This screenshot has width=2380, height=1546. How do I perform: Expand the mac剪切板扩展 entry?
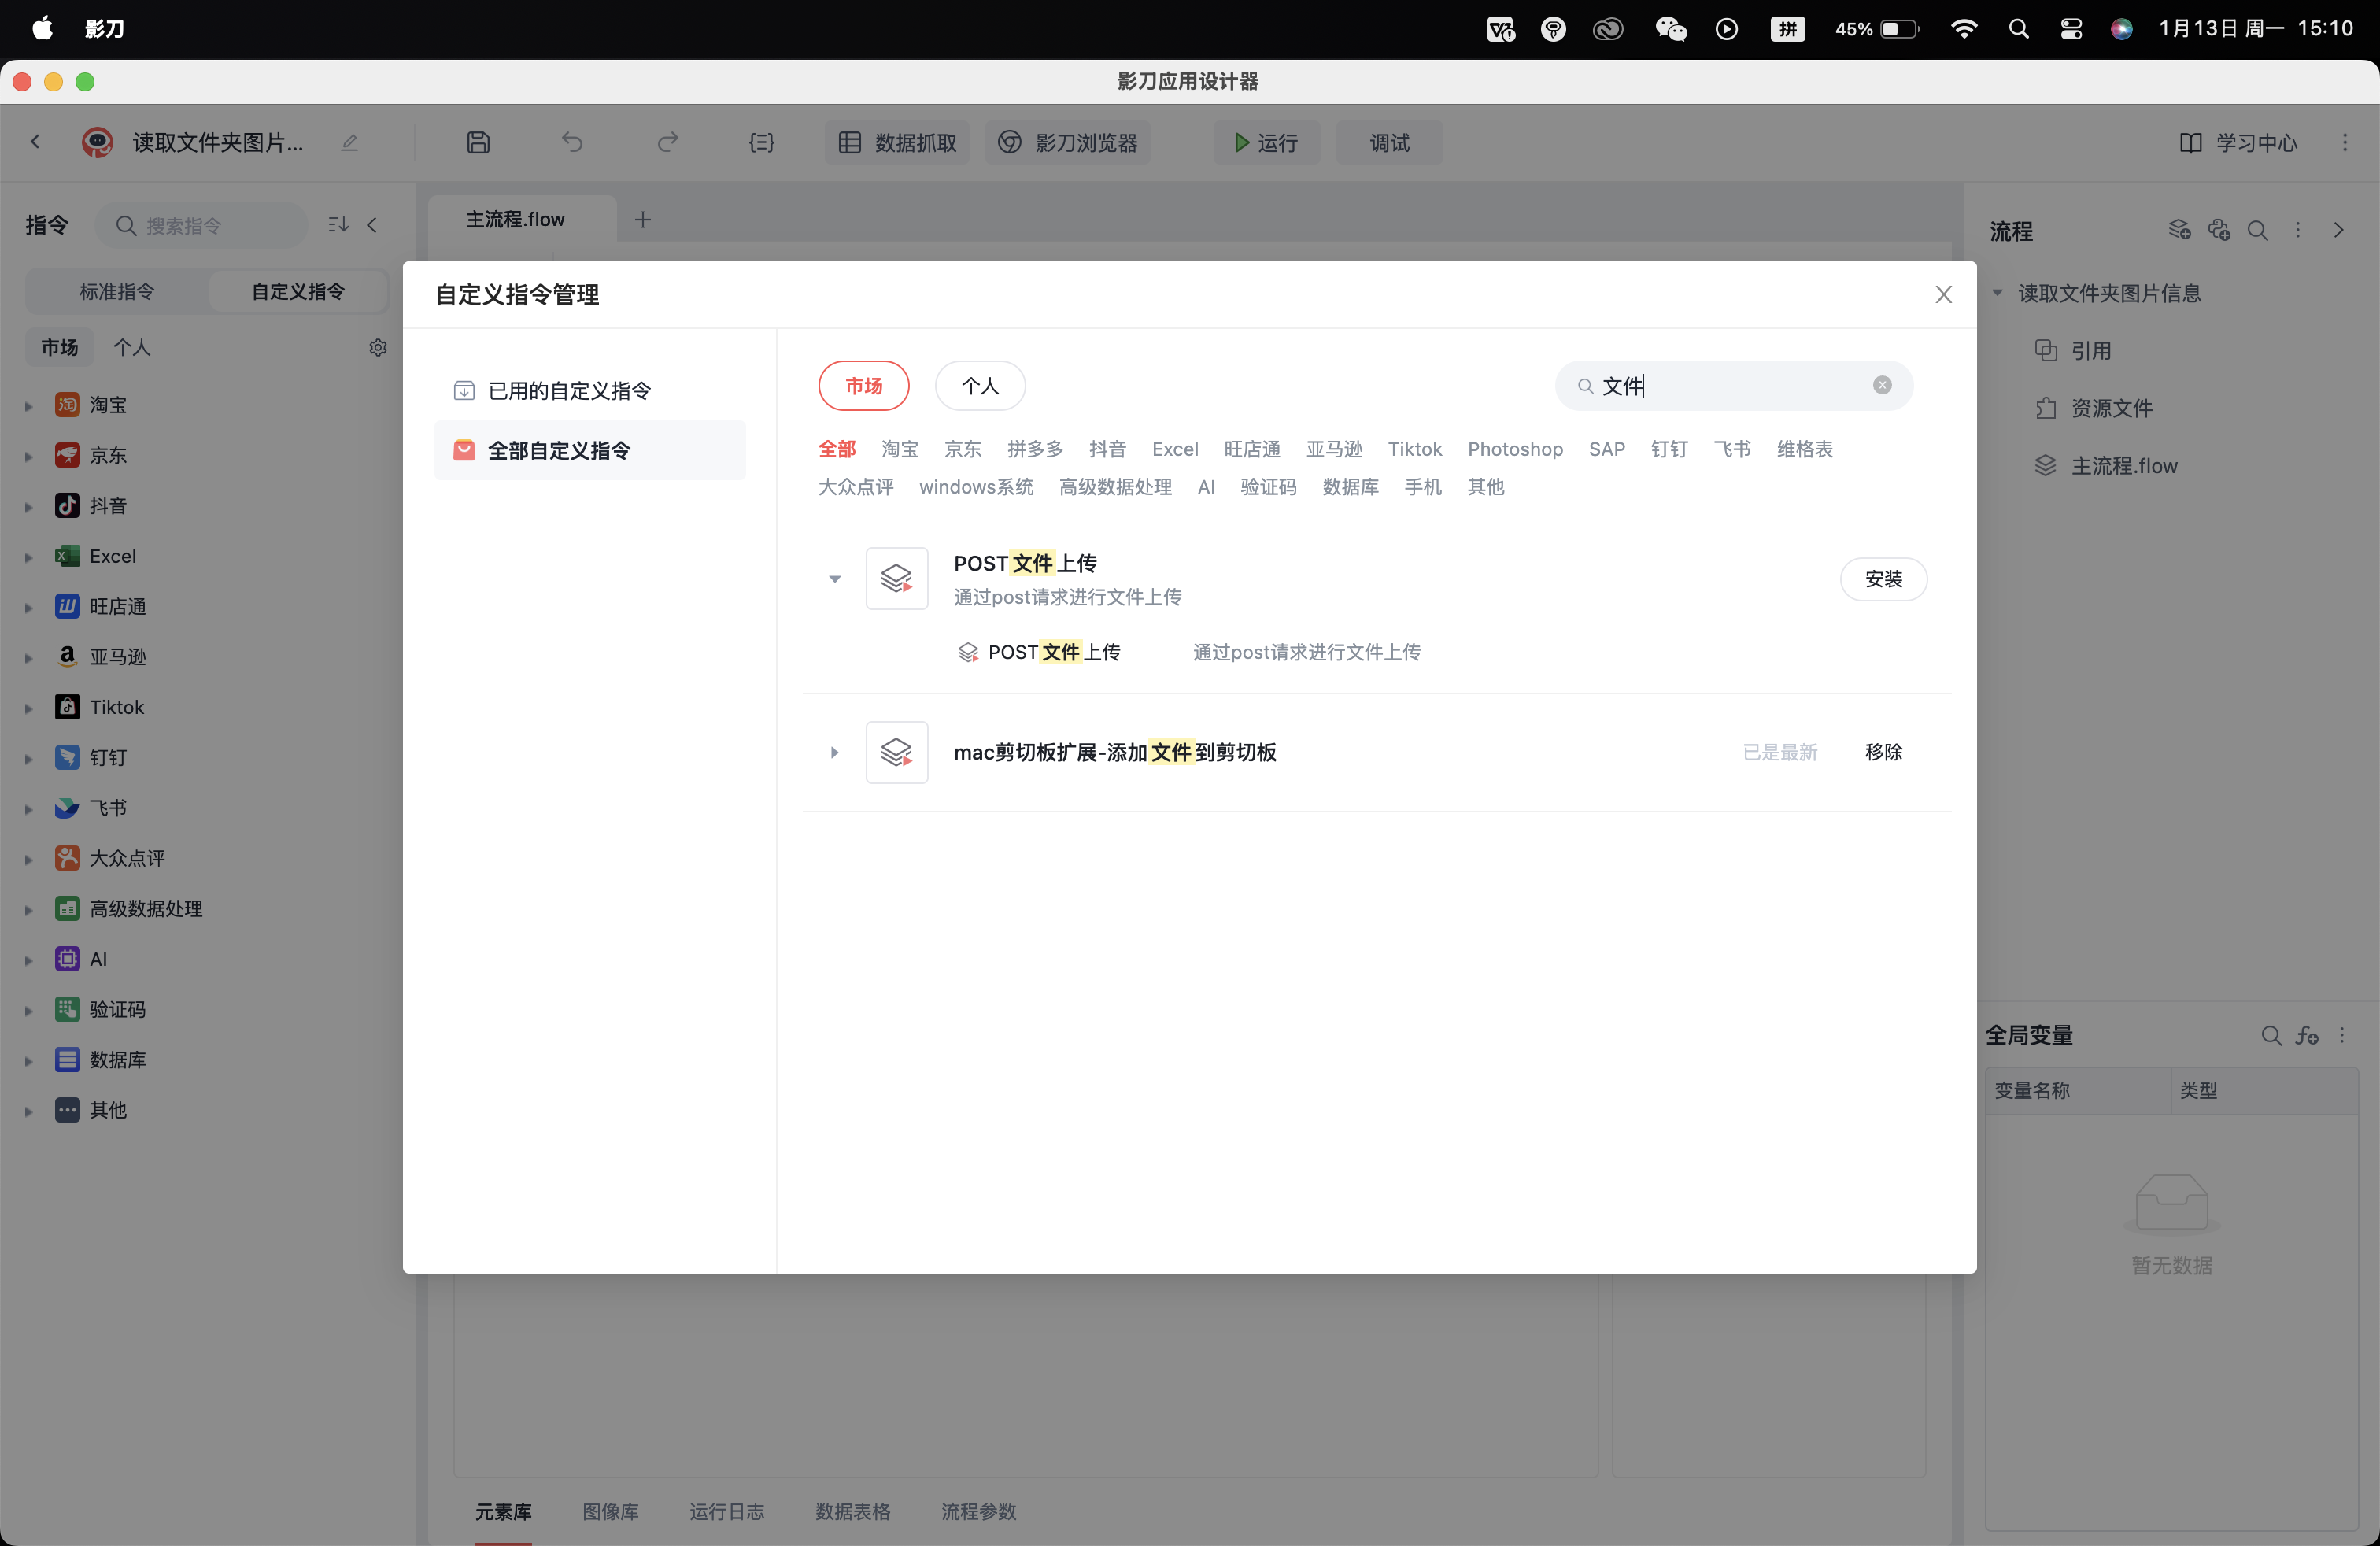(834, 753)
